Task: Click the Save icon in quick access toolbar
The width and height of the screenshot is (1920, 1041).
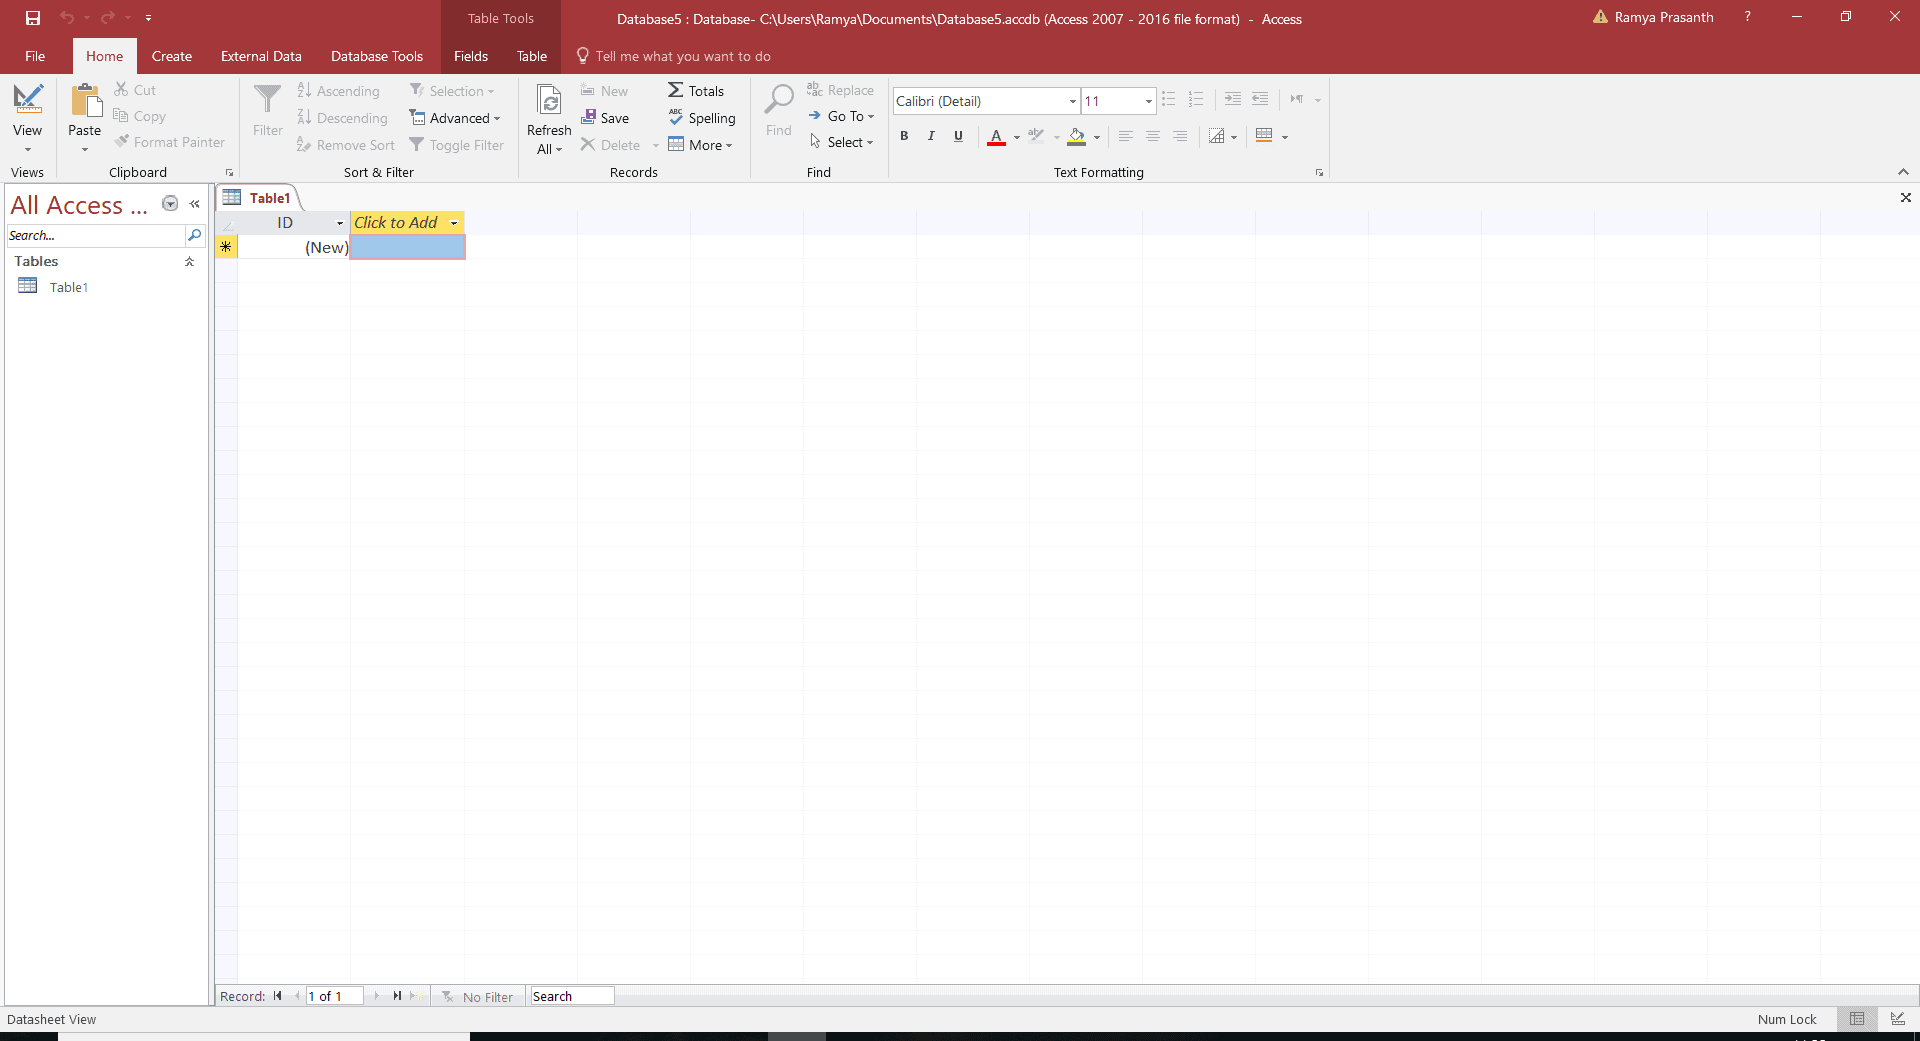Action: pyautogui.click(x=32, y=18)
